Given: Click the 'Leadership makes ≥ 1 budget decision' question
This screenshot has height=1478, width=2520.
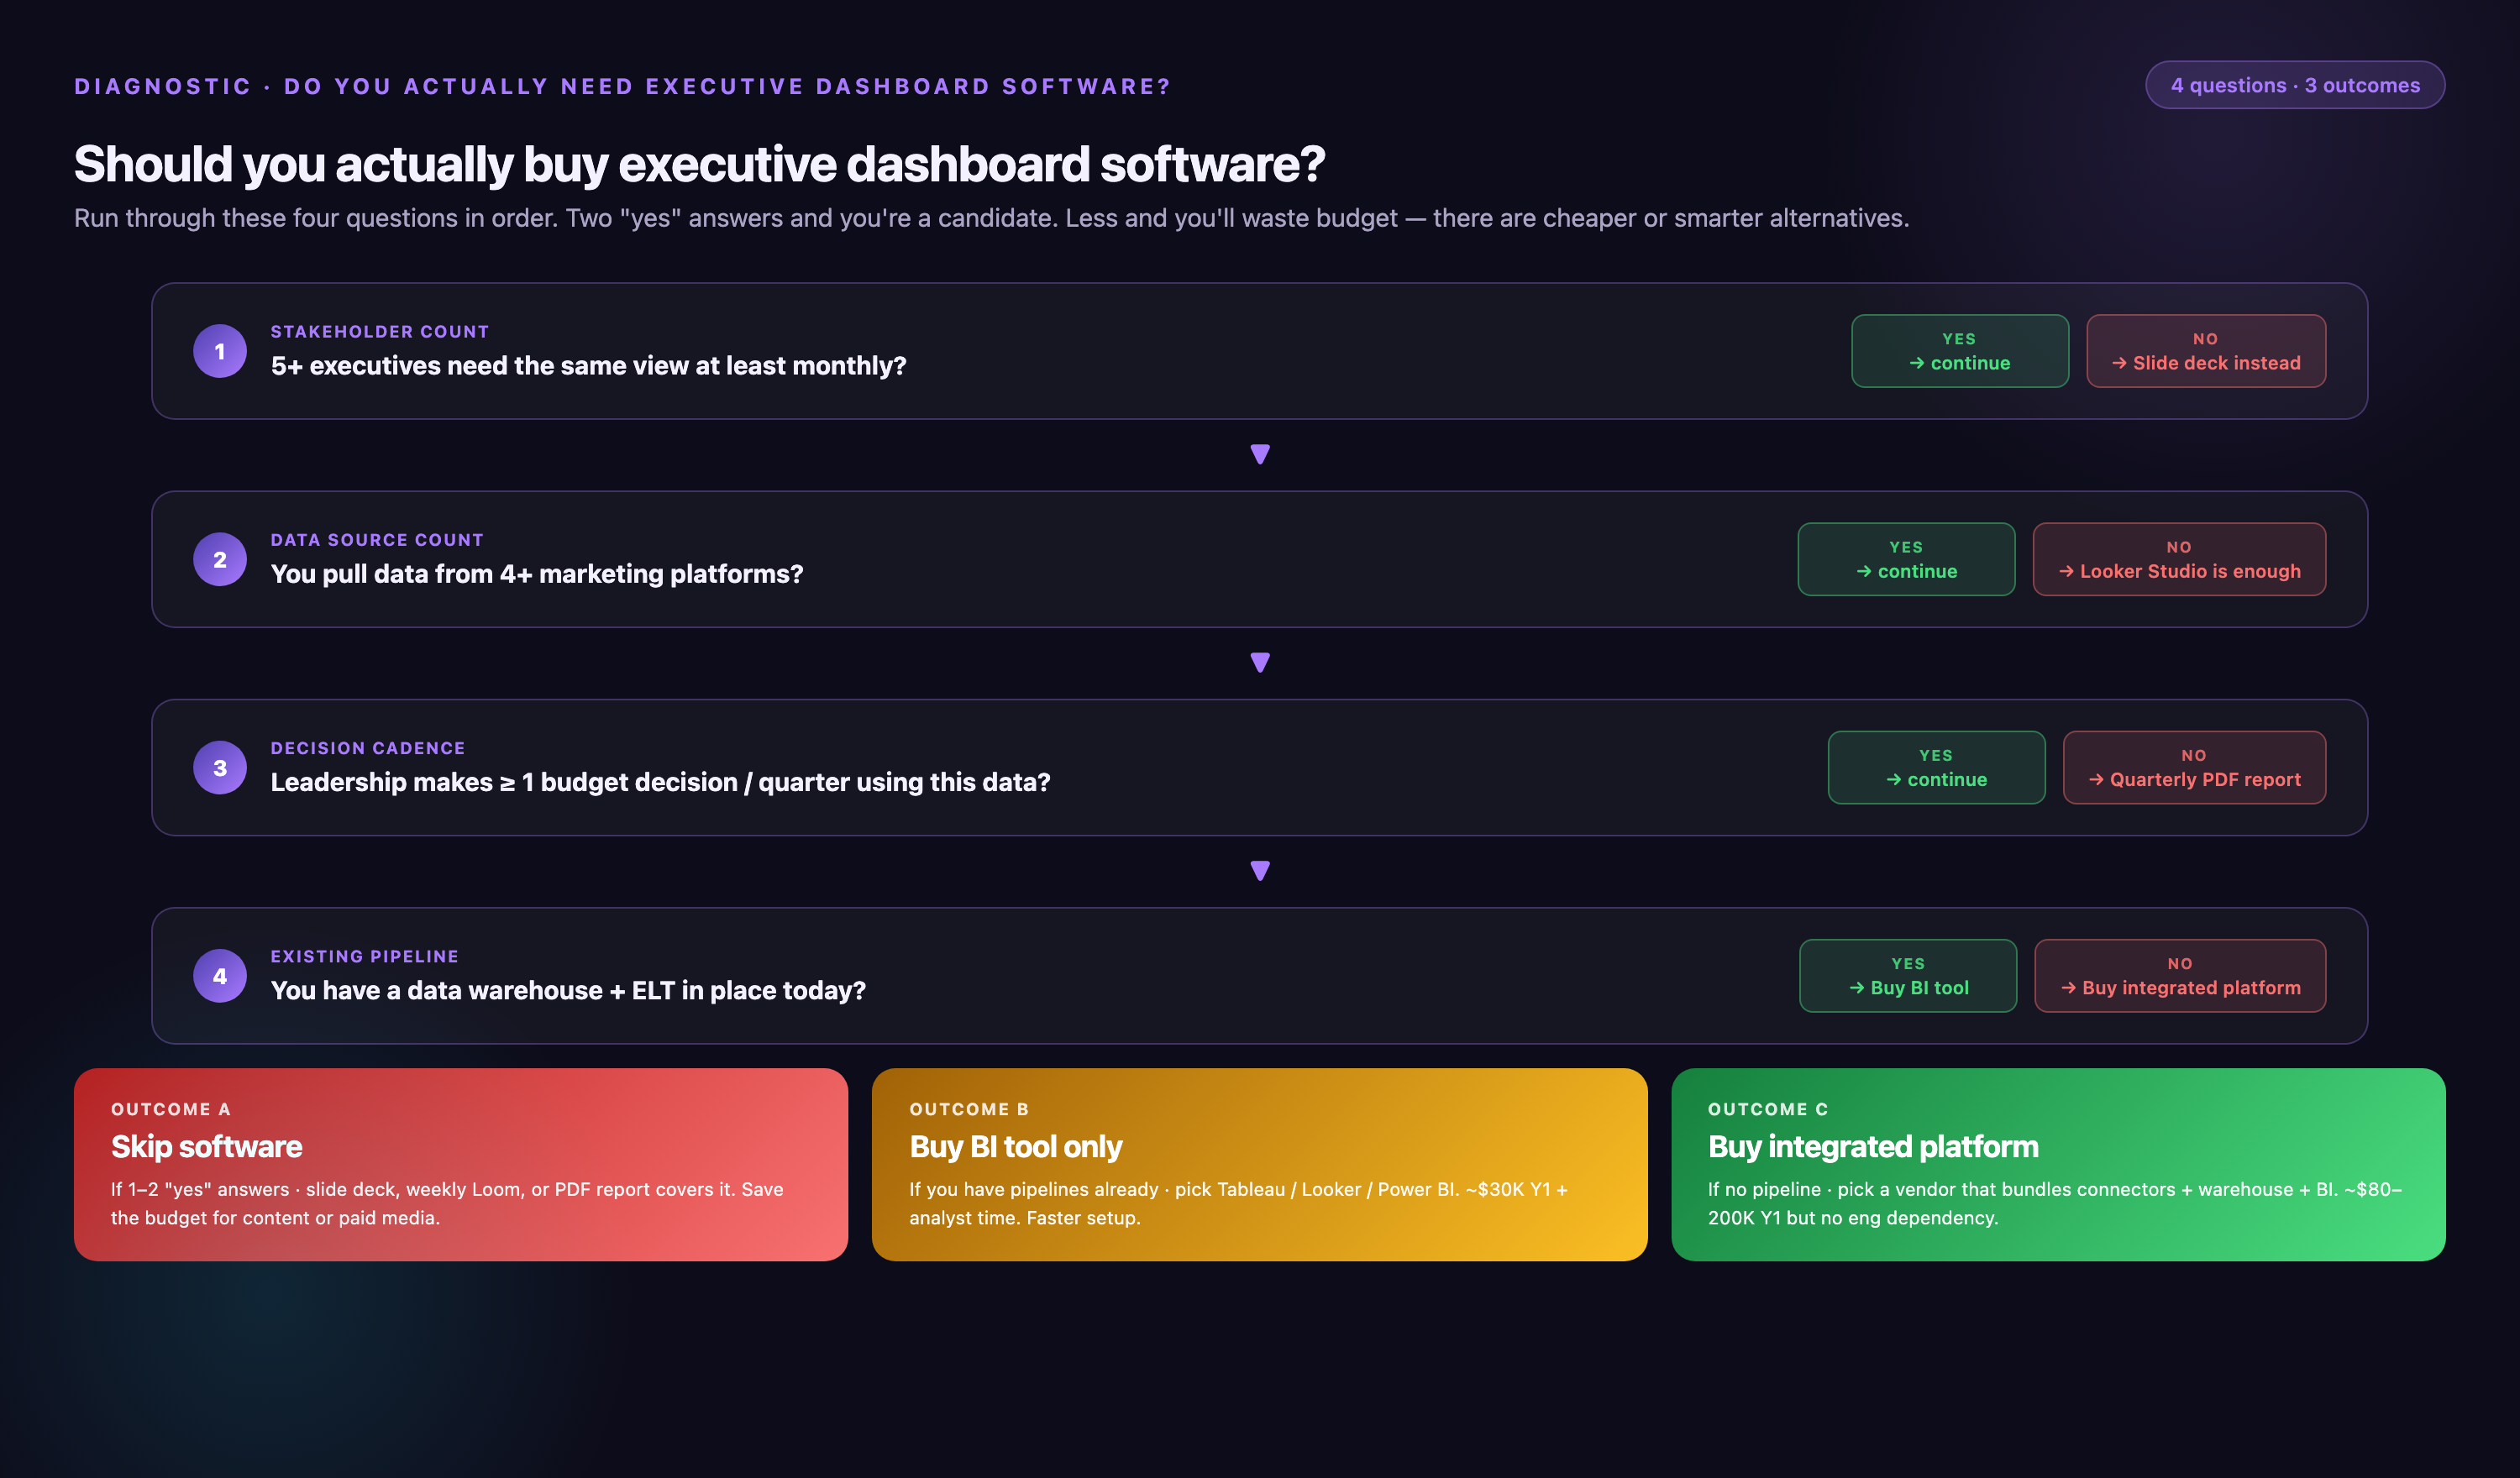Looking at the screenshot, I should (660, 782).
